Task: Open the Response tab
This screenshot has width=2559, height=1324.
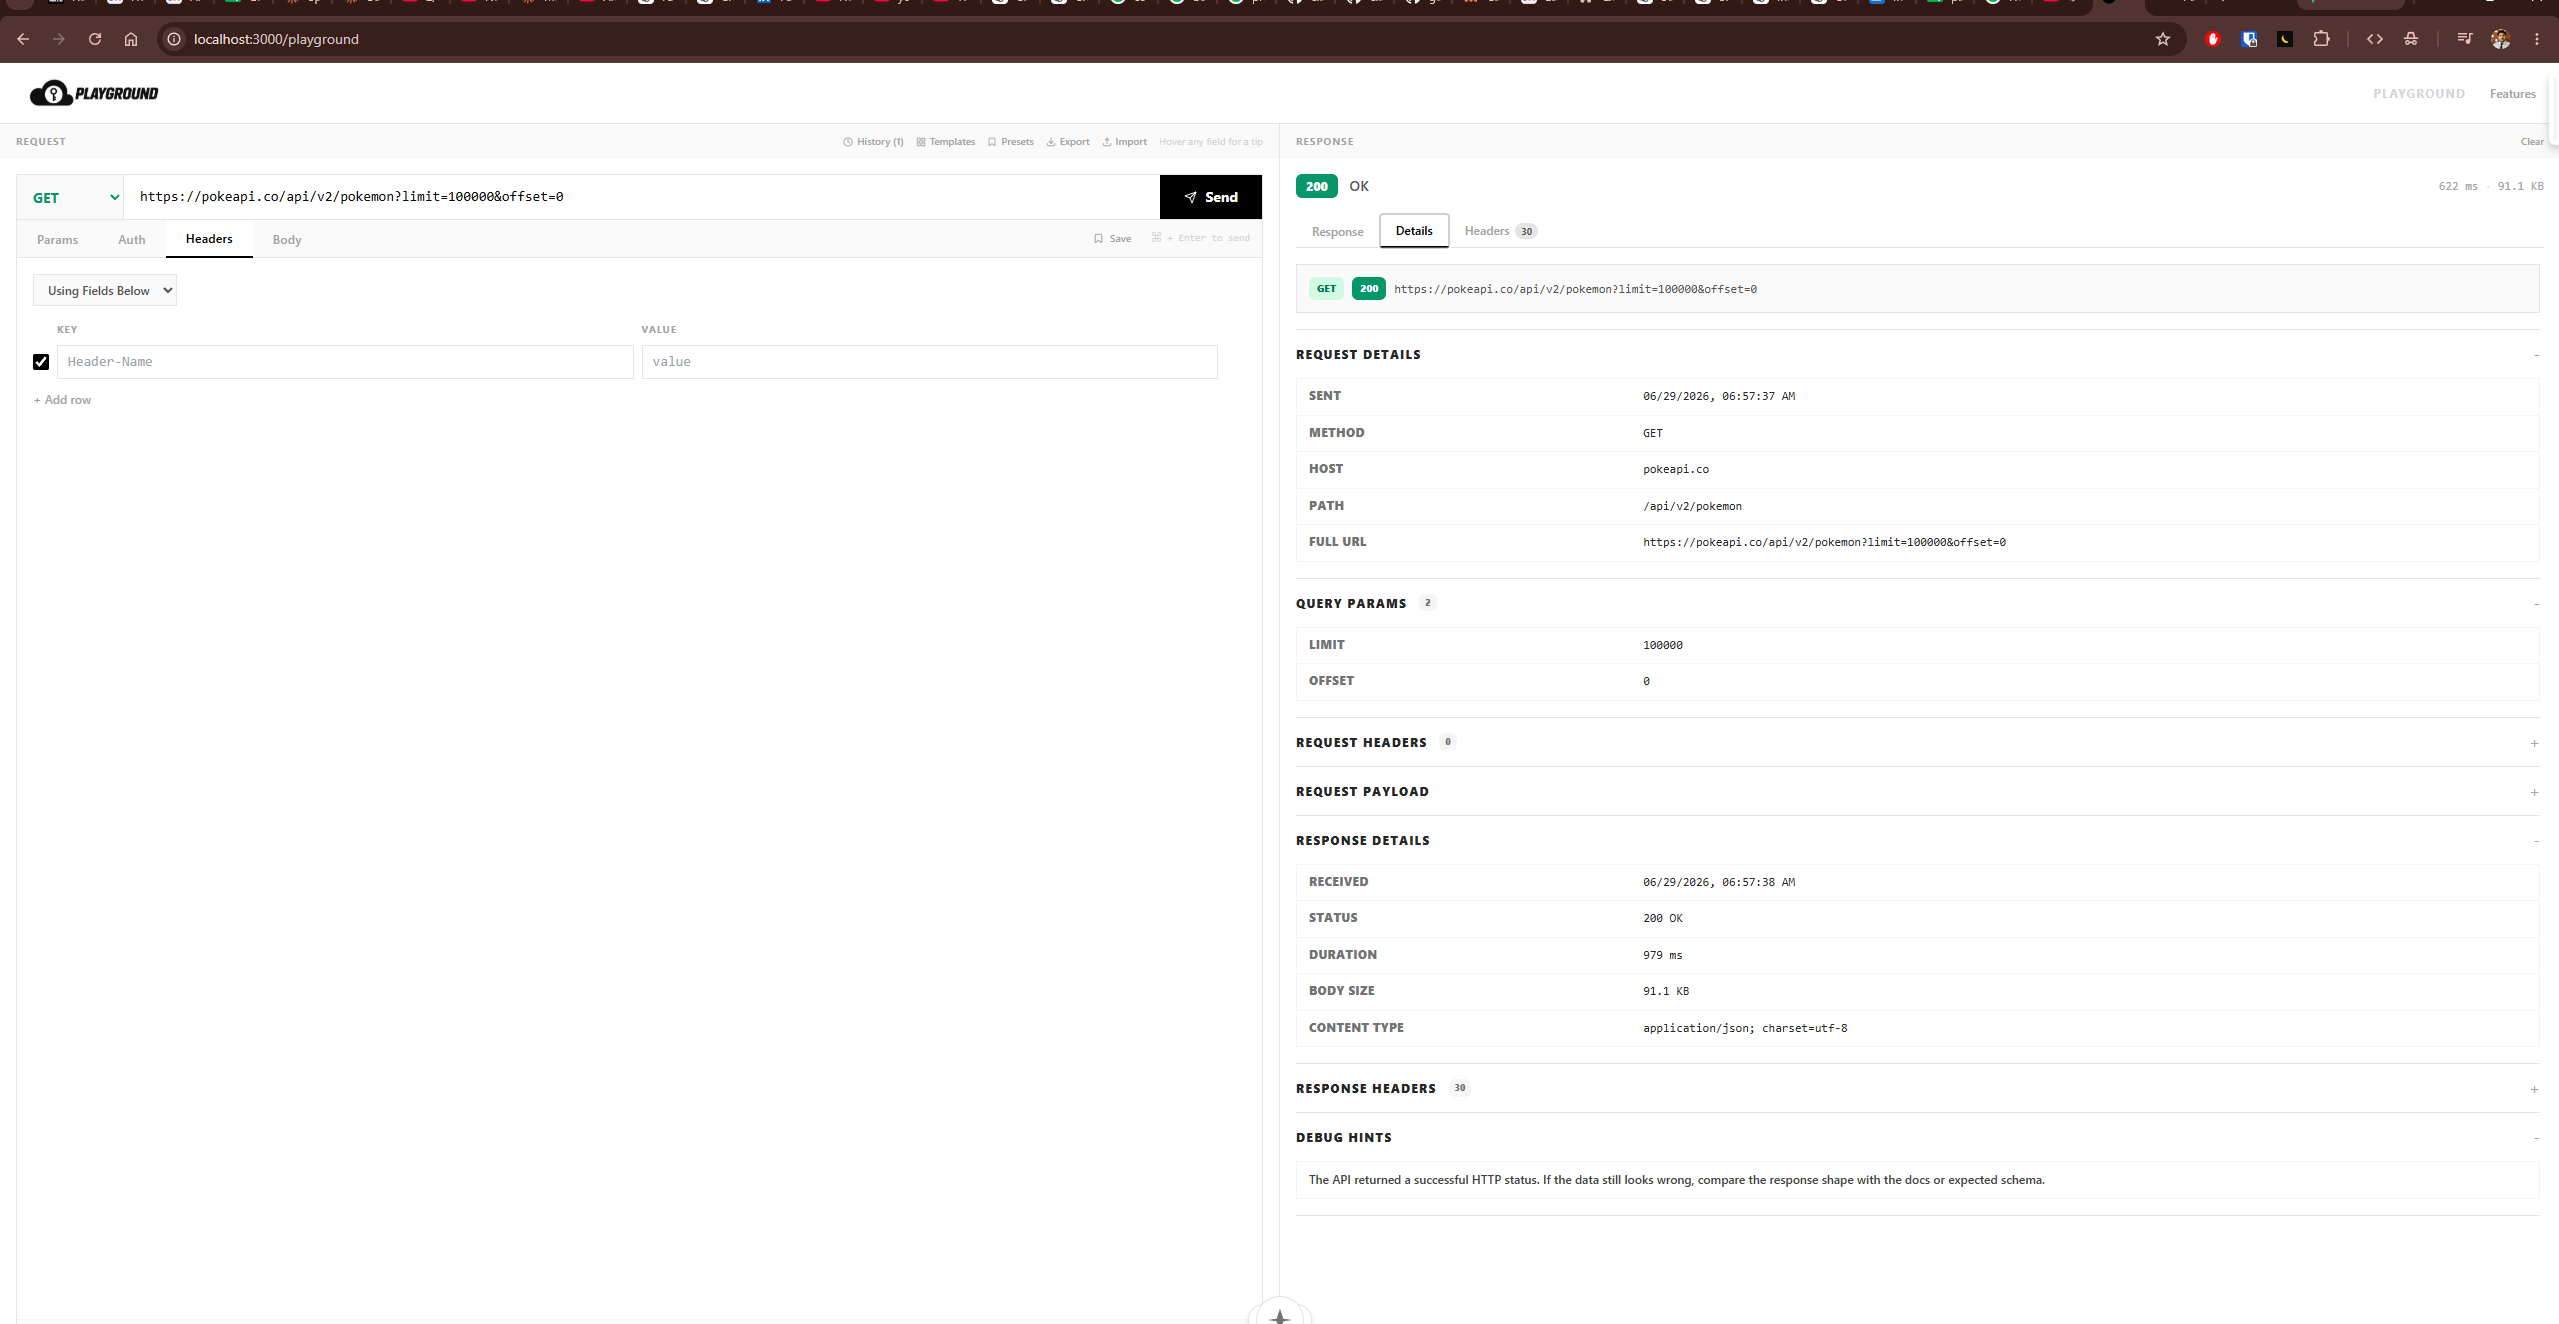Action: click(1337, 232)
